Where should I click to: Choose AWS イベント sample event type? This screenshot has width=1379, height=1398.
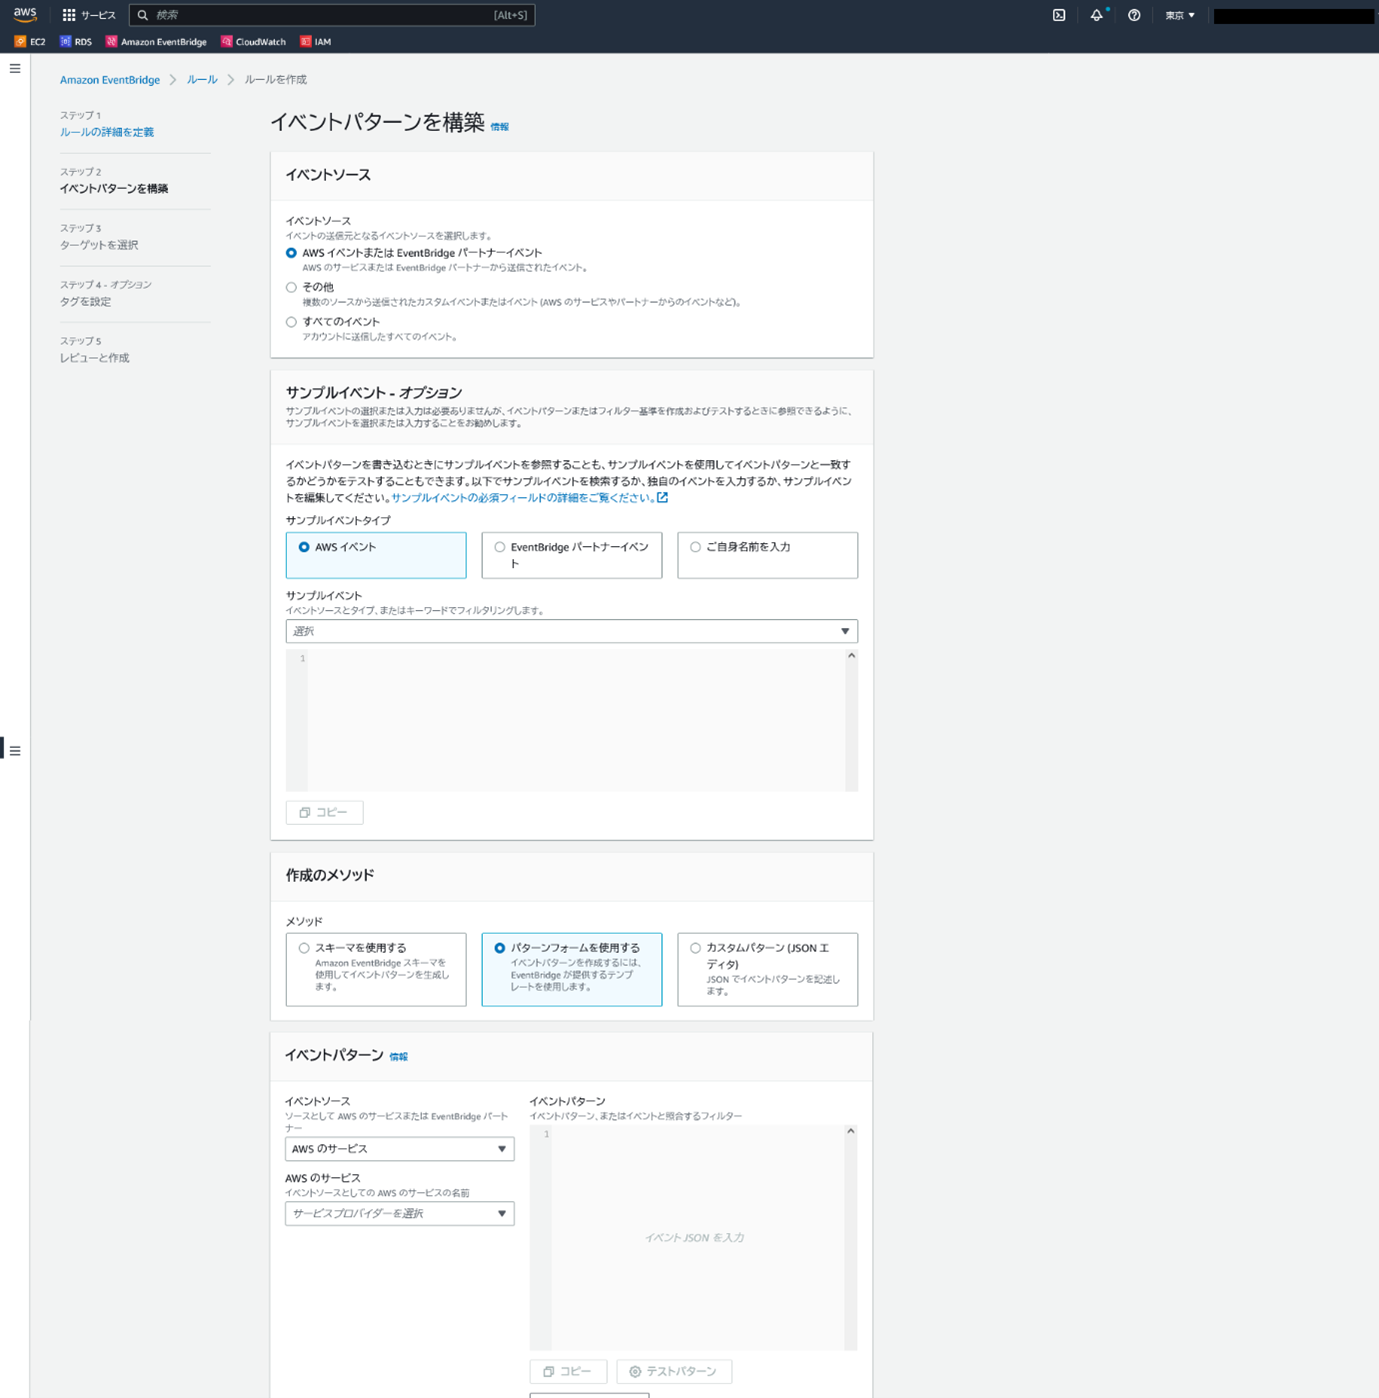point(376,555)
